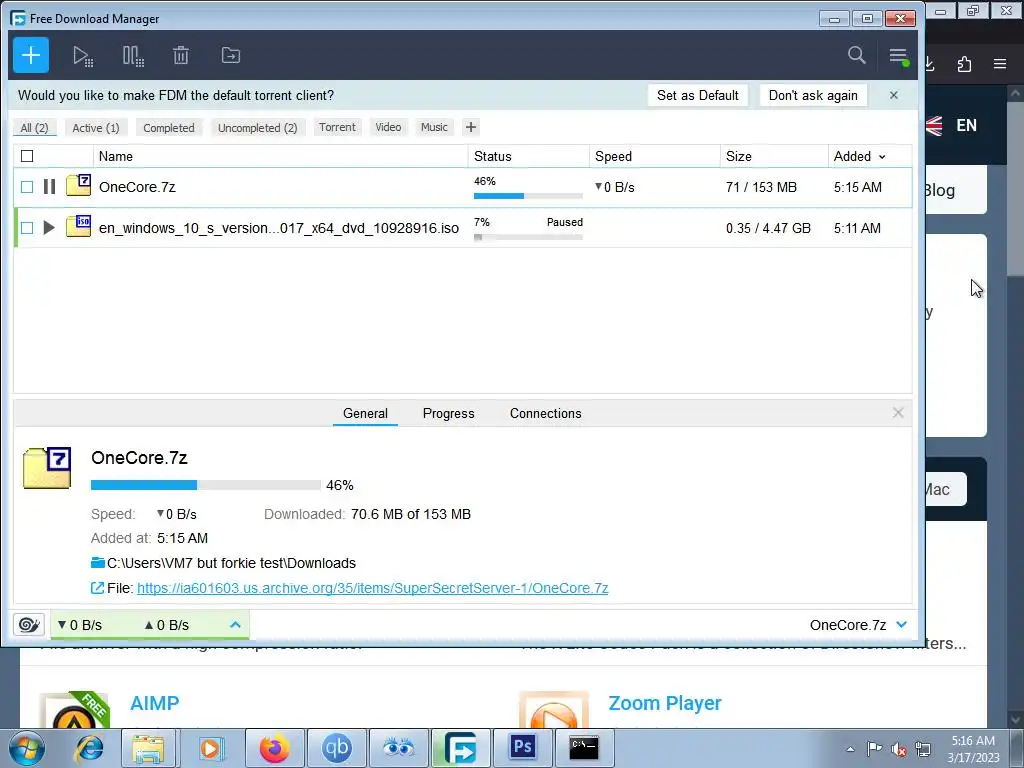The image size is (1024, 768).
Task: Open the FDM main menu
Action: pyautogui.click(x=899, y=56)
